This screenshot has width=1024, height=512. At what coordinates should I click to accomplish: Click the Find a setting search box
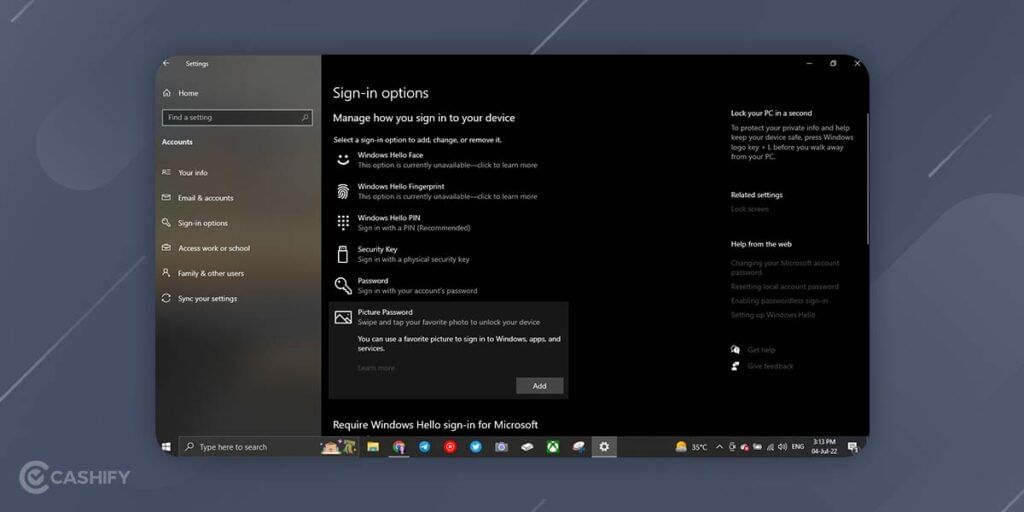(x=237, y=118)
